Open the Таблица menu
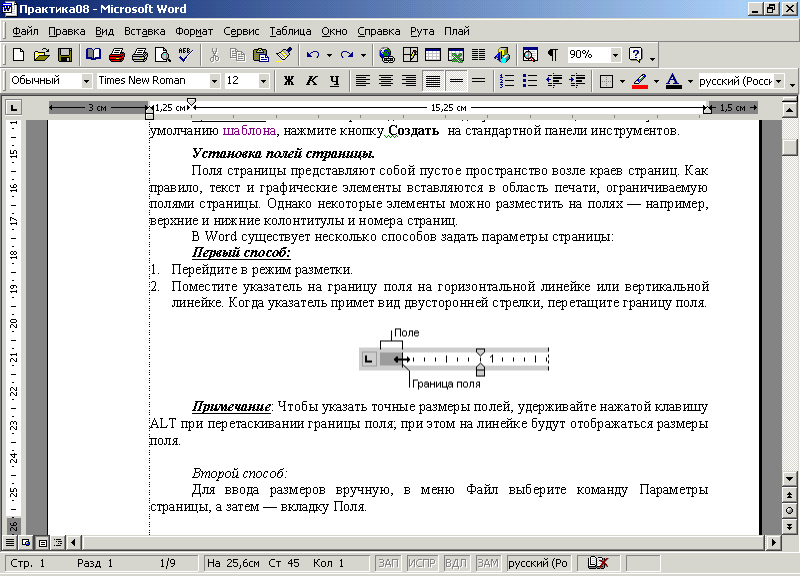Screen dimensions: 800x576 click(290, 31)
